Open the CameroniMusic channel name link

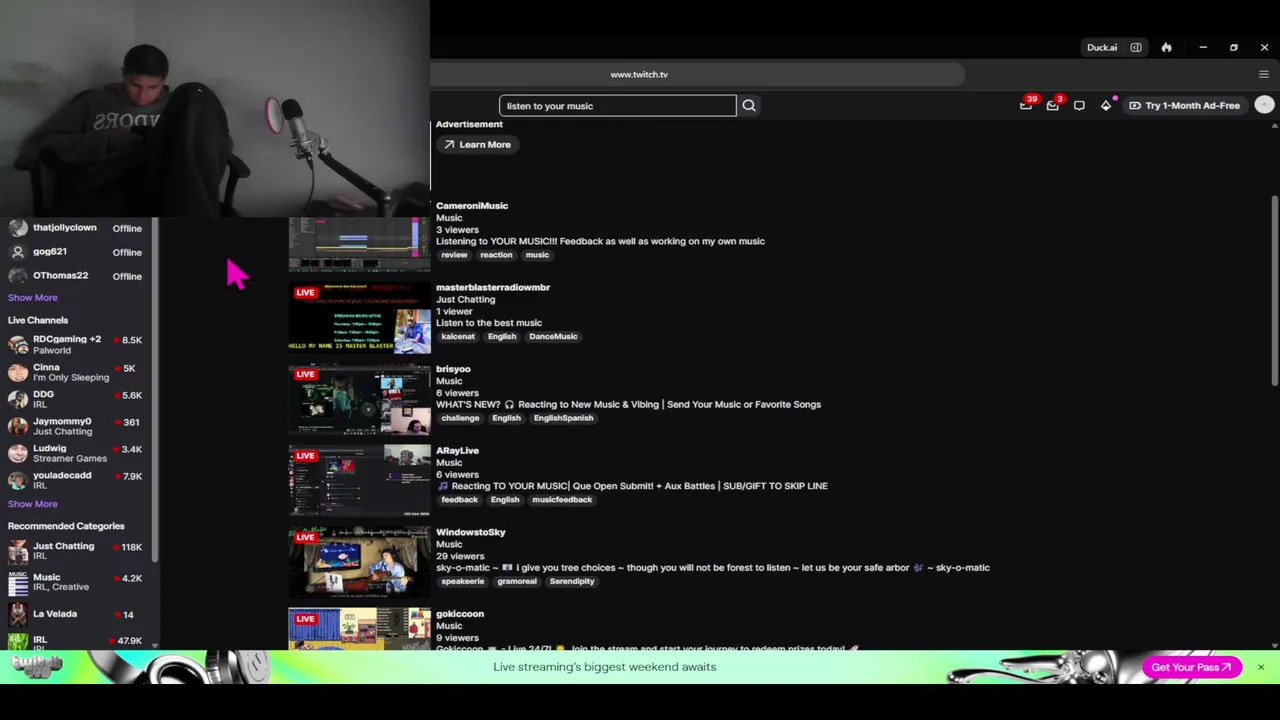[472, 206]
